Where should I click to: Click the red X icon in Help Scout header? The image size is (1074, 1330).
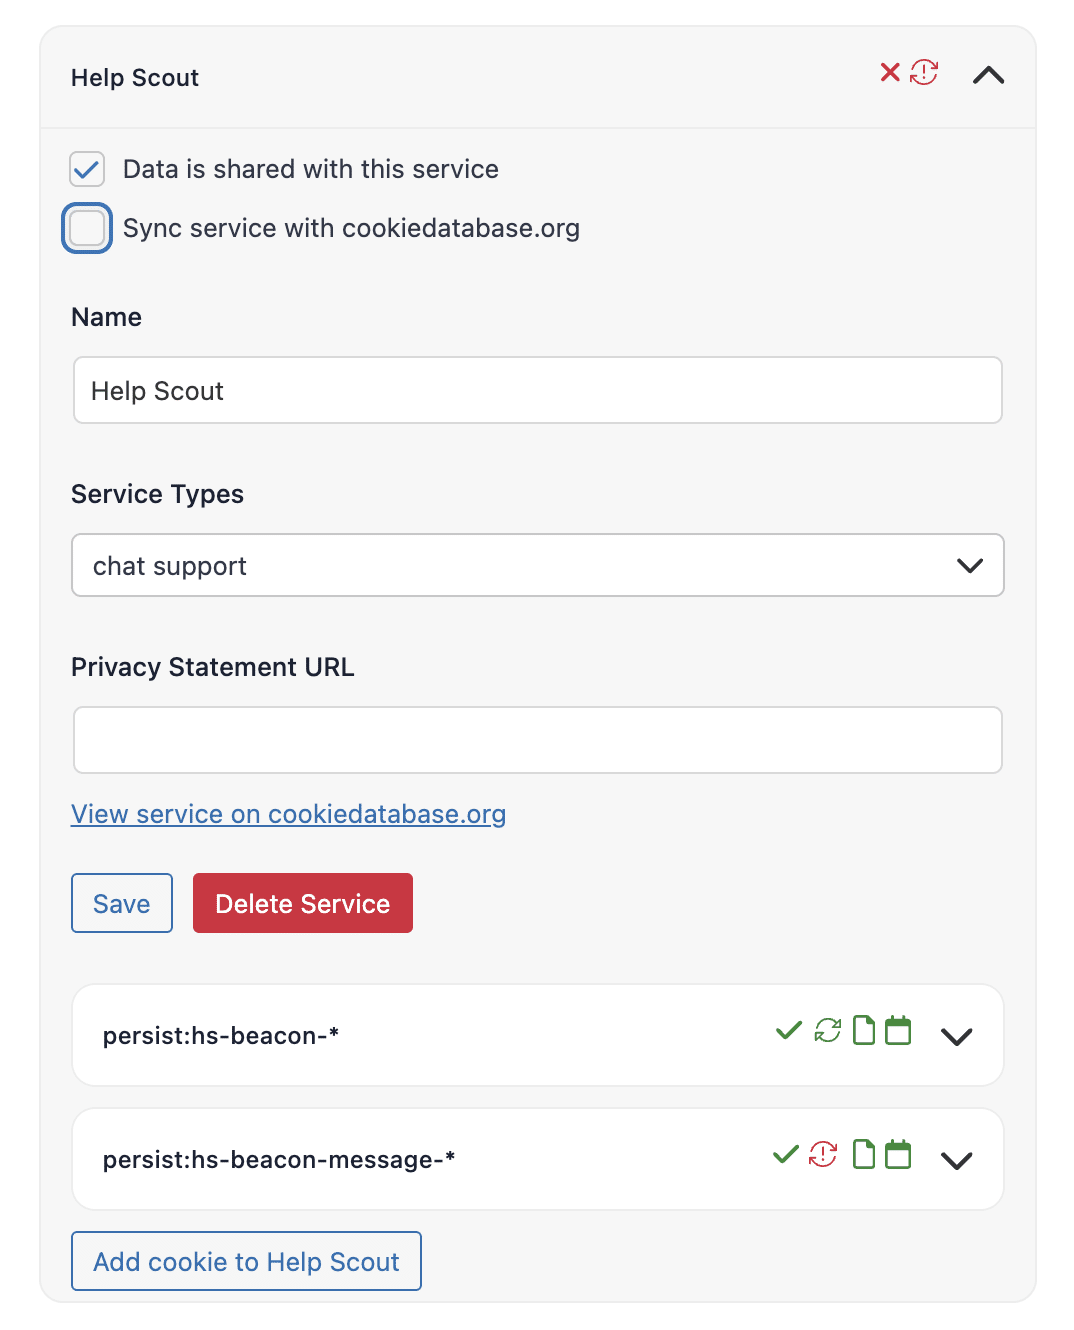point(890,73)
